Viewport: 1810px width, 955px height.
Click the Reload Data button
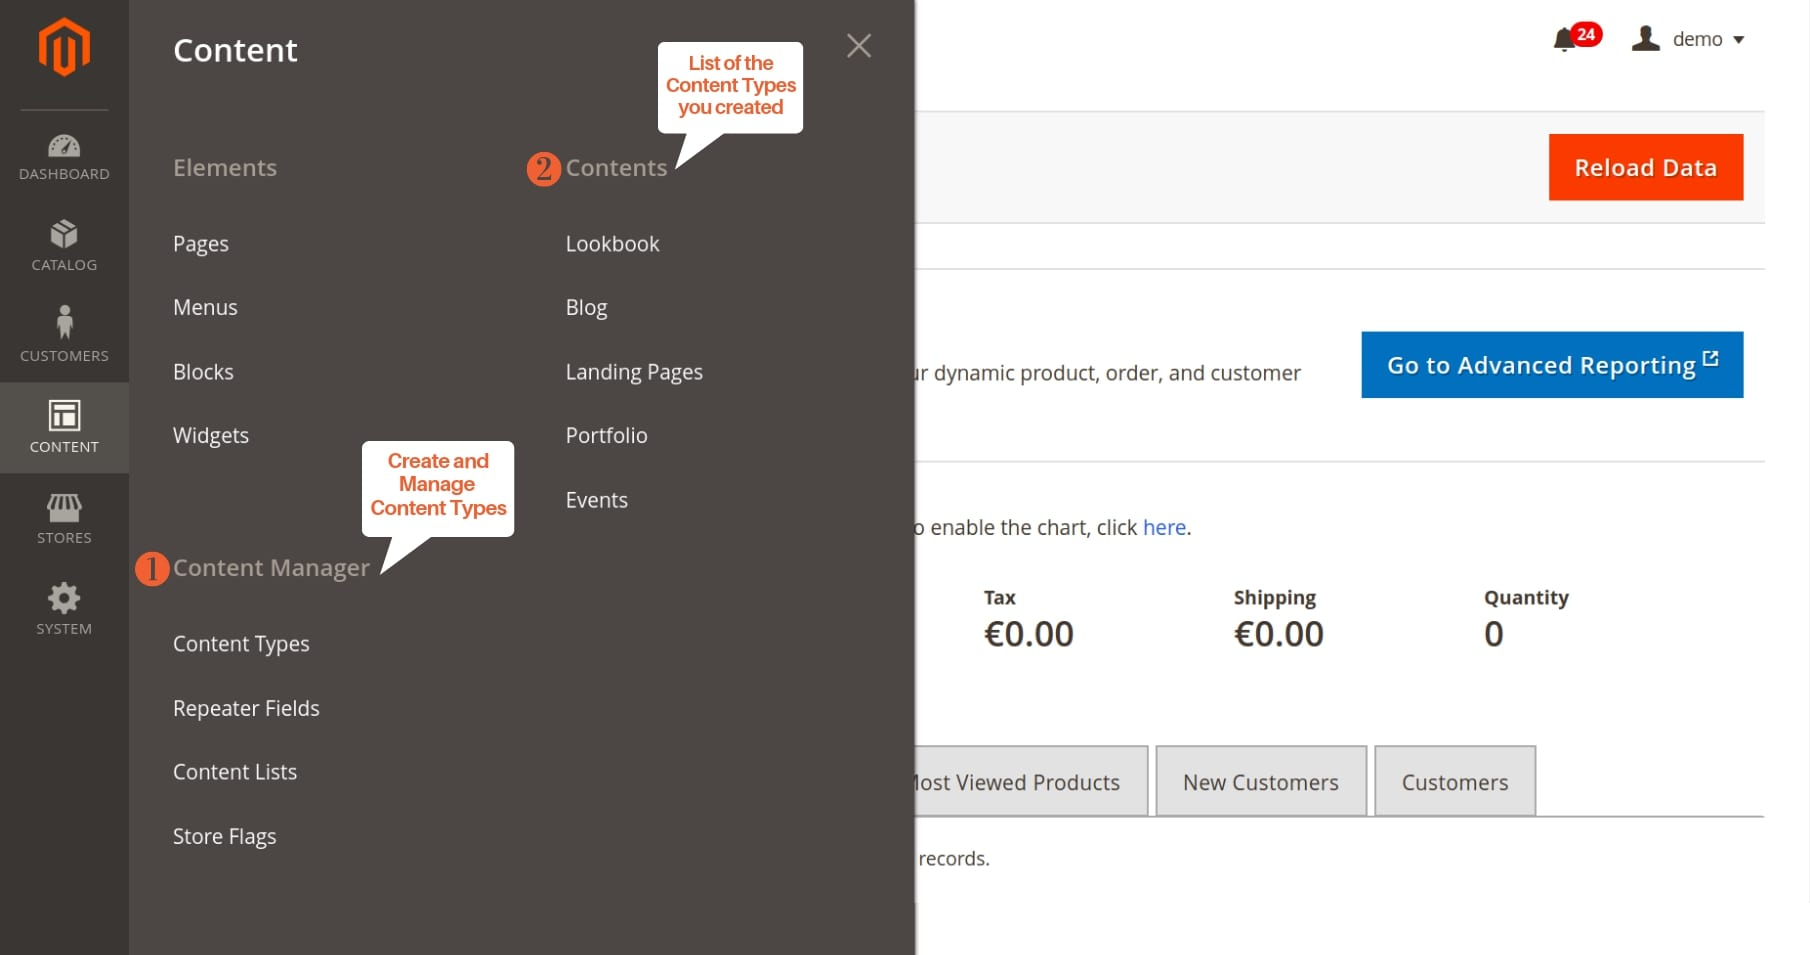pyautogui.click(x=1645, y=167)
